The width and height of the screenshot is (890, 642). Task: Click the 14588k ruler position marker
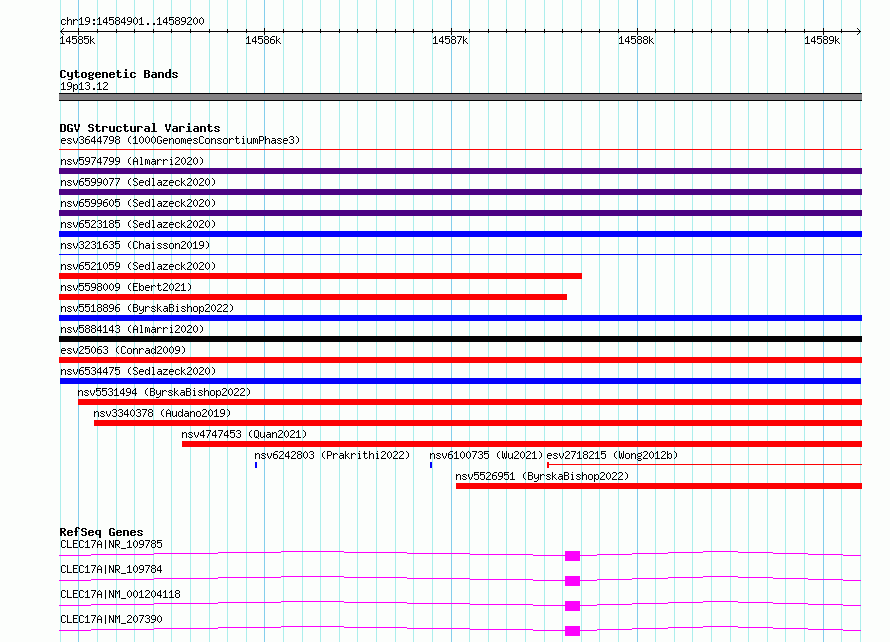tap(636, 40)
